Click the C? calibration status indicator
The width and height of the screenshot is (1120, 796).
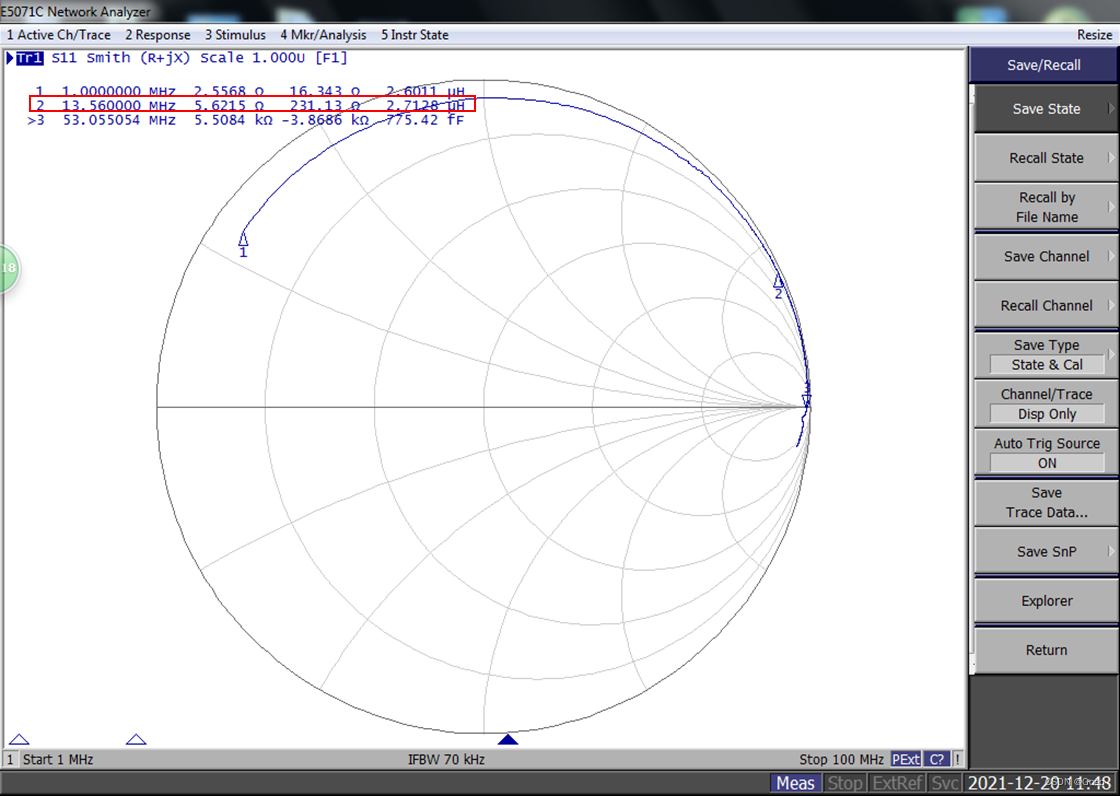point(937,760)
